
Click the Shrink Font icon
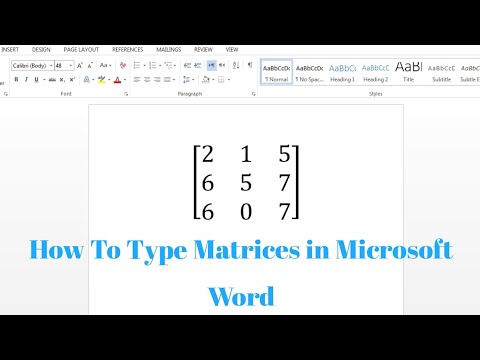(x=90, y=65)
